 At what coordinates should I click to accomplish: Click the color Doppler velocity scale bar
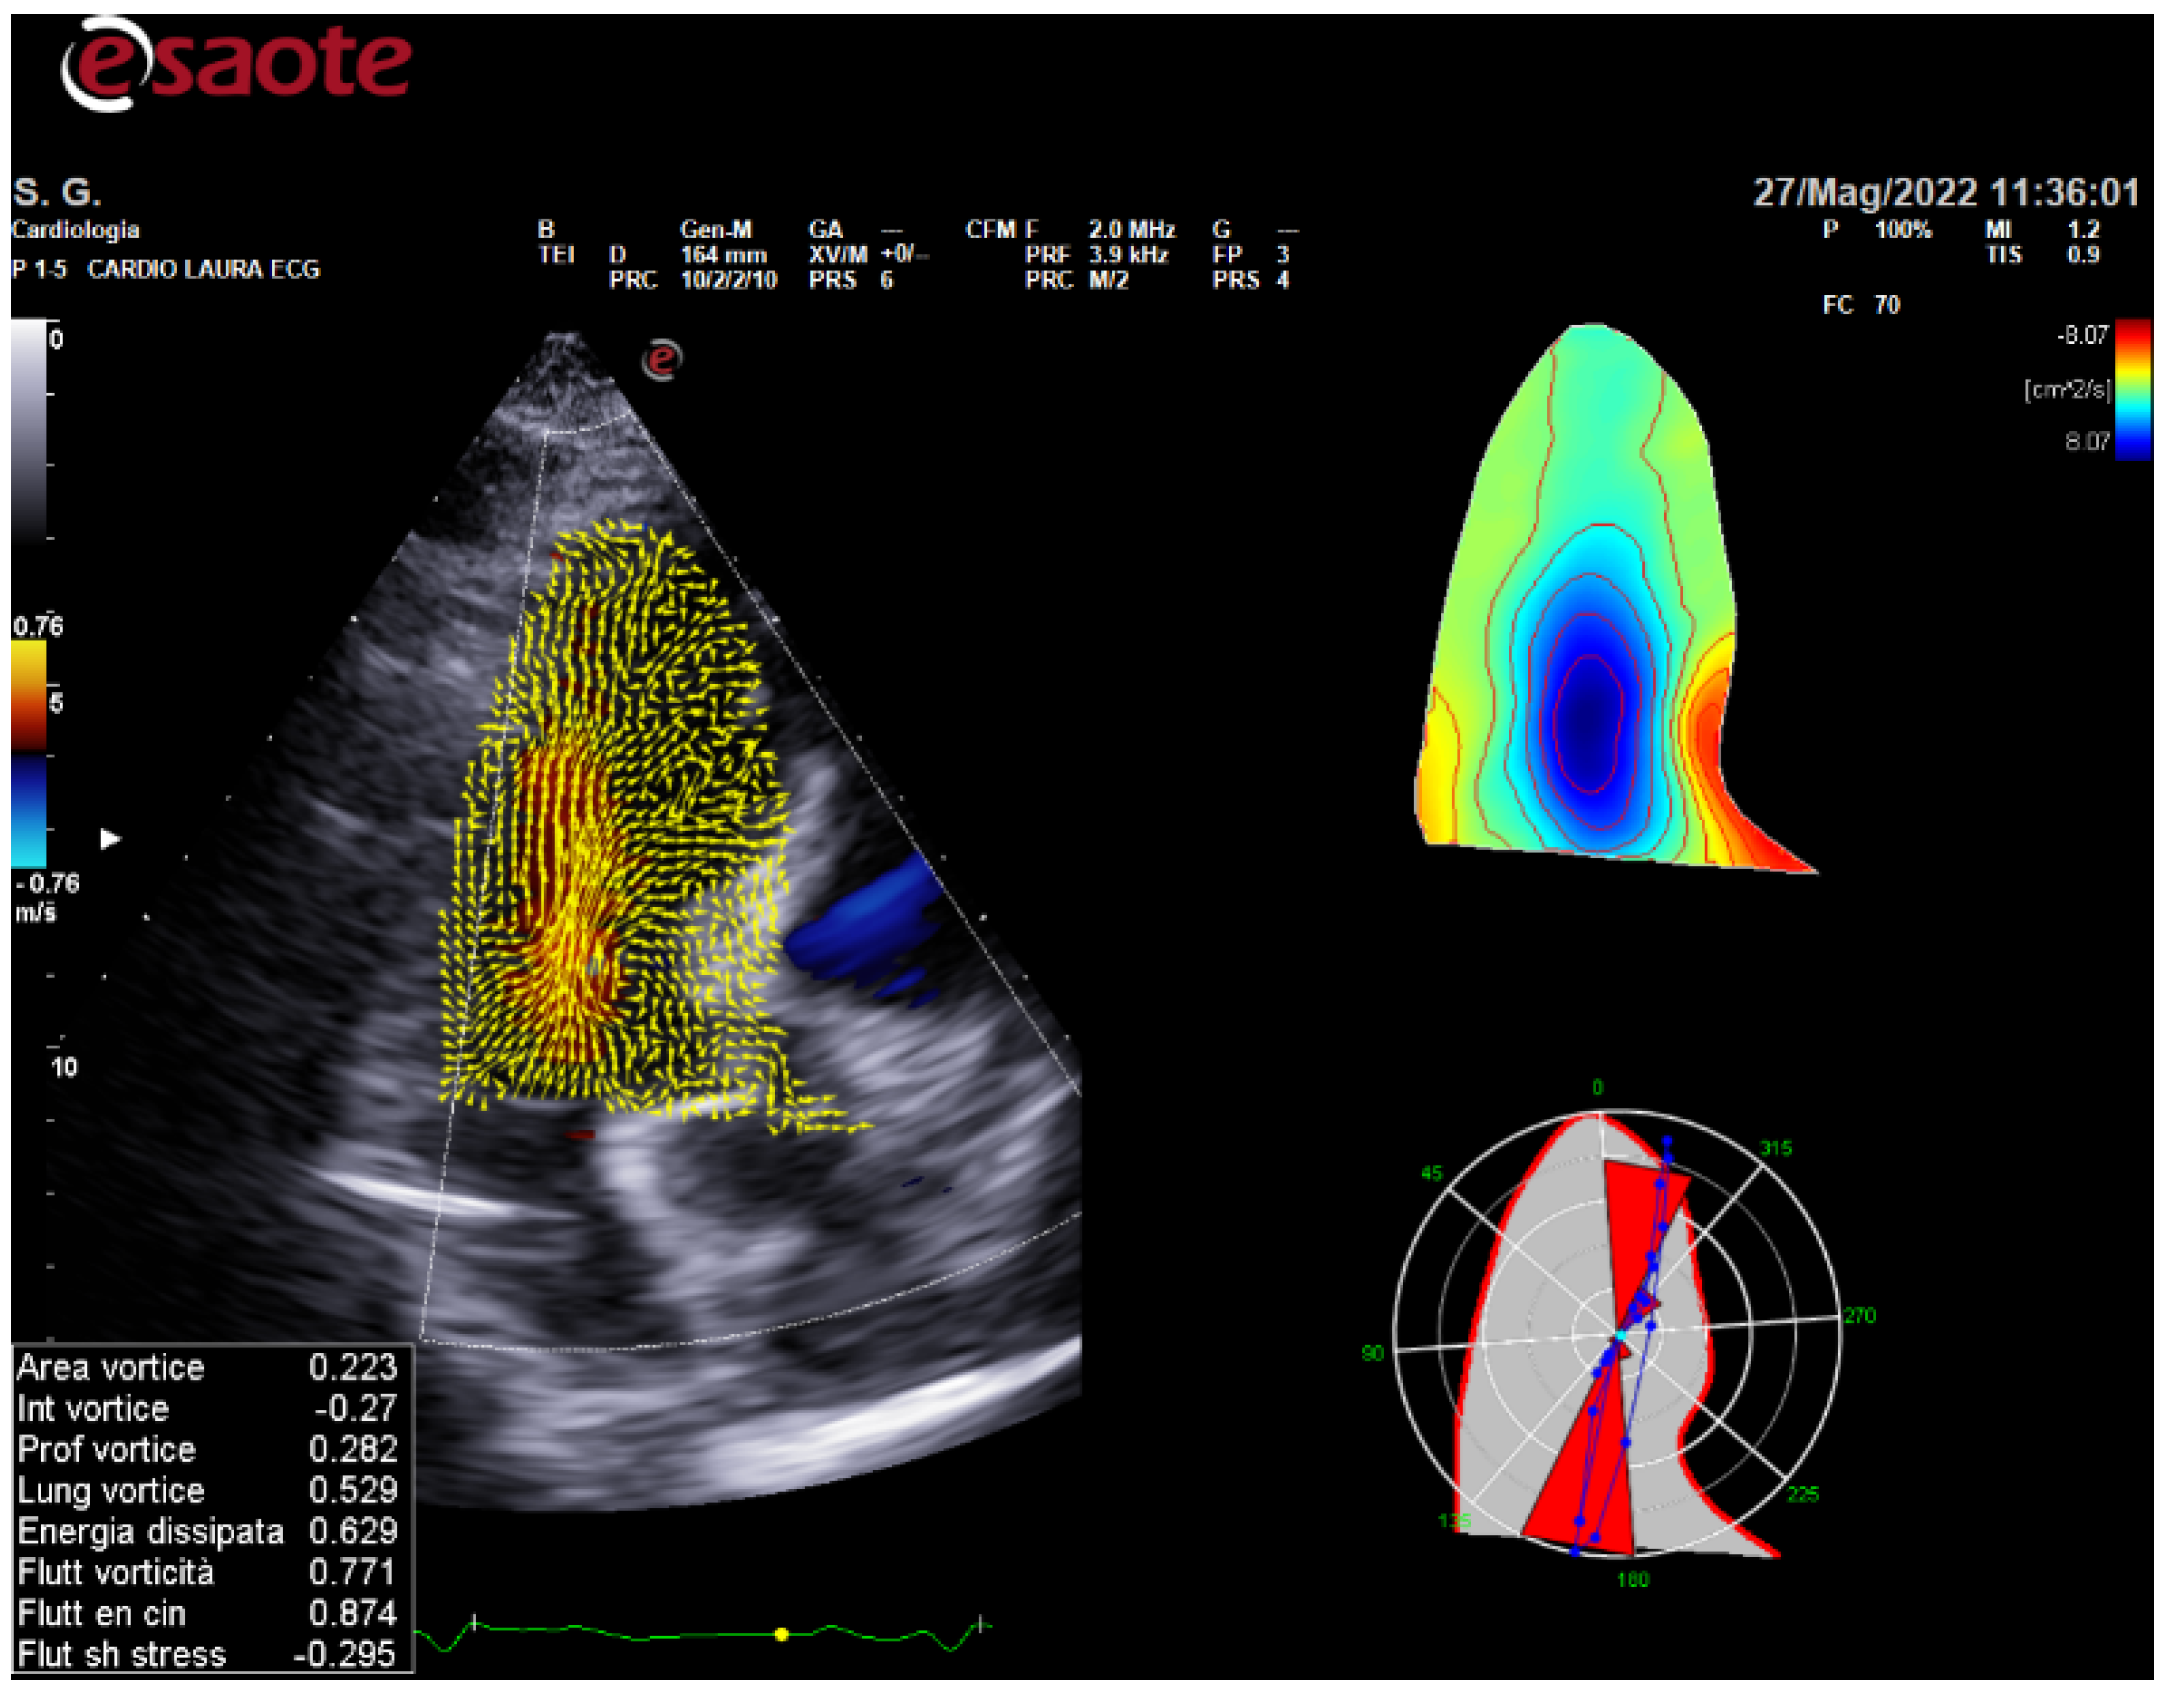[x=29, y=752]
